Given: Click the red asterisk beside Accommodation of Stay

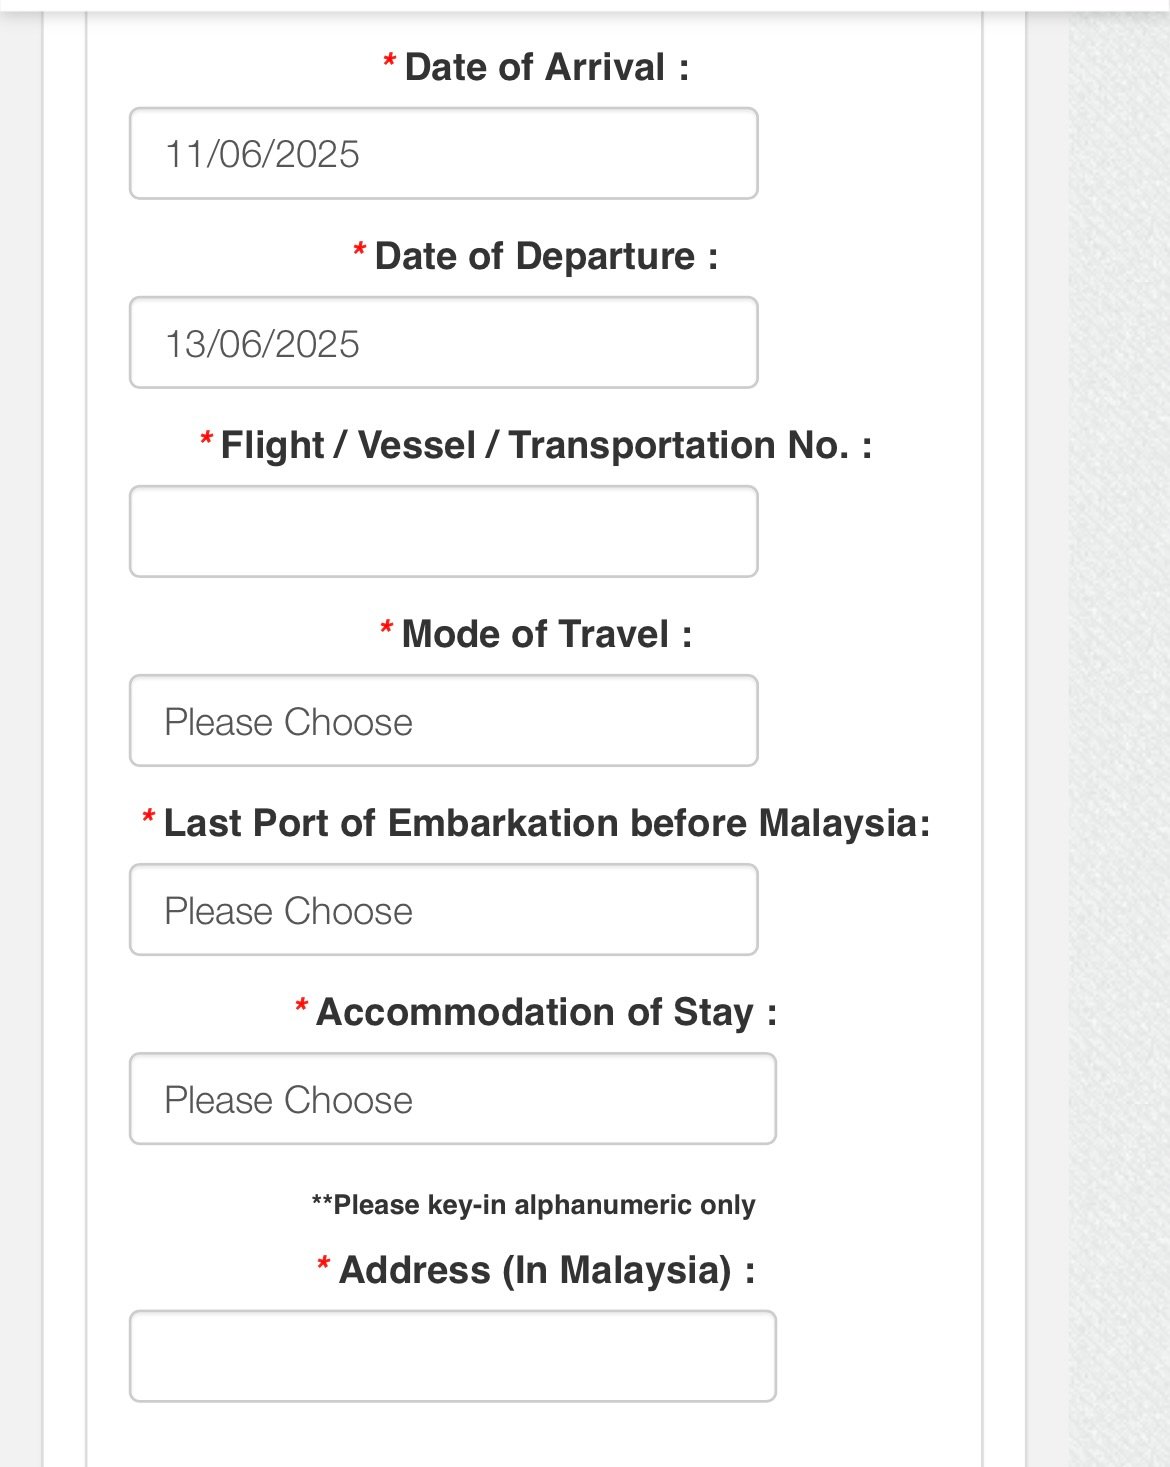Looking at the screenshot, I should click(x=302, y=1007).
